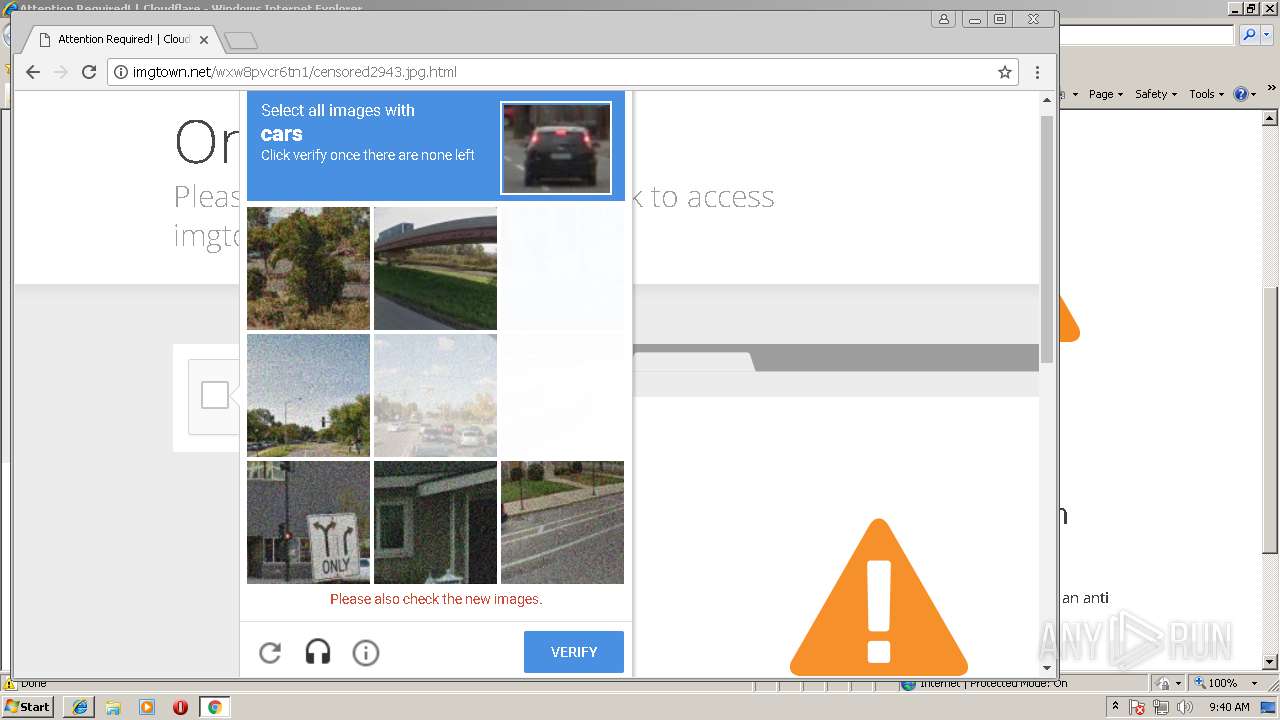View site information icon beside imgtown.net URL
Screen dimensions: 1280x720
tap(121, 72)
